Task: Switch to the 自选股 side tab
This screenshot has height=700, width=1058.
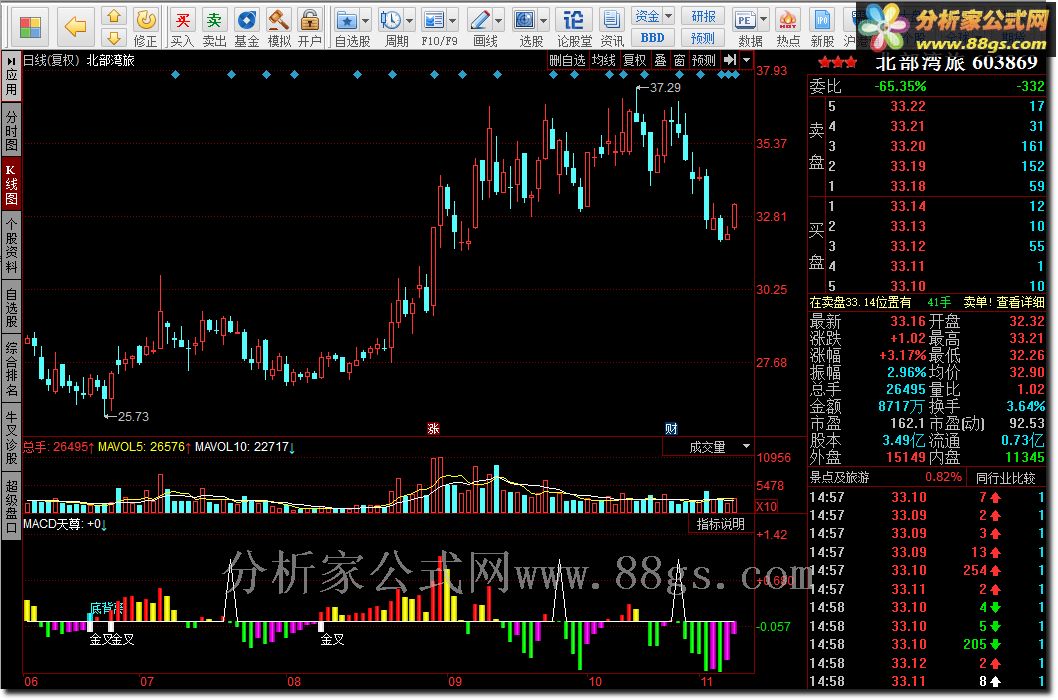Action: pos(11,309)
